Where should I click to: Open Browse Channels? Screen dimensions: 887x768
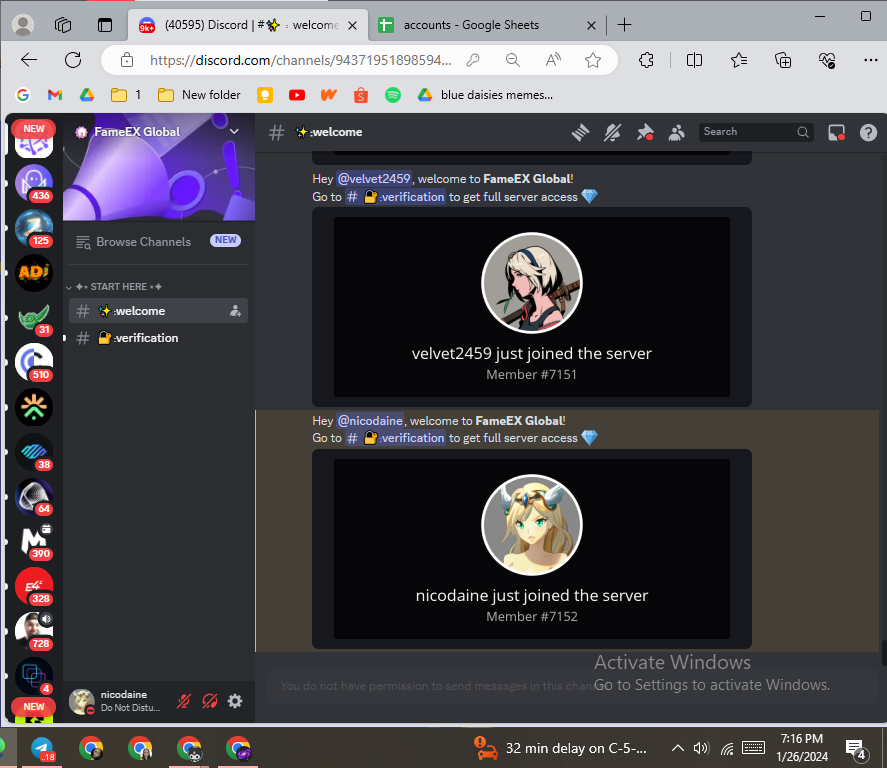[158, 241]
